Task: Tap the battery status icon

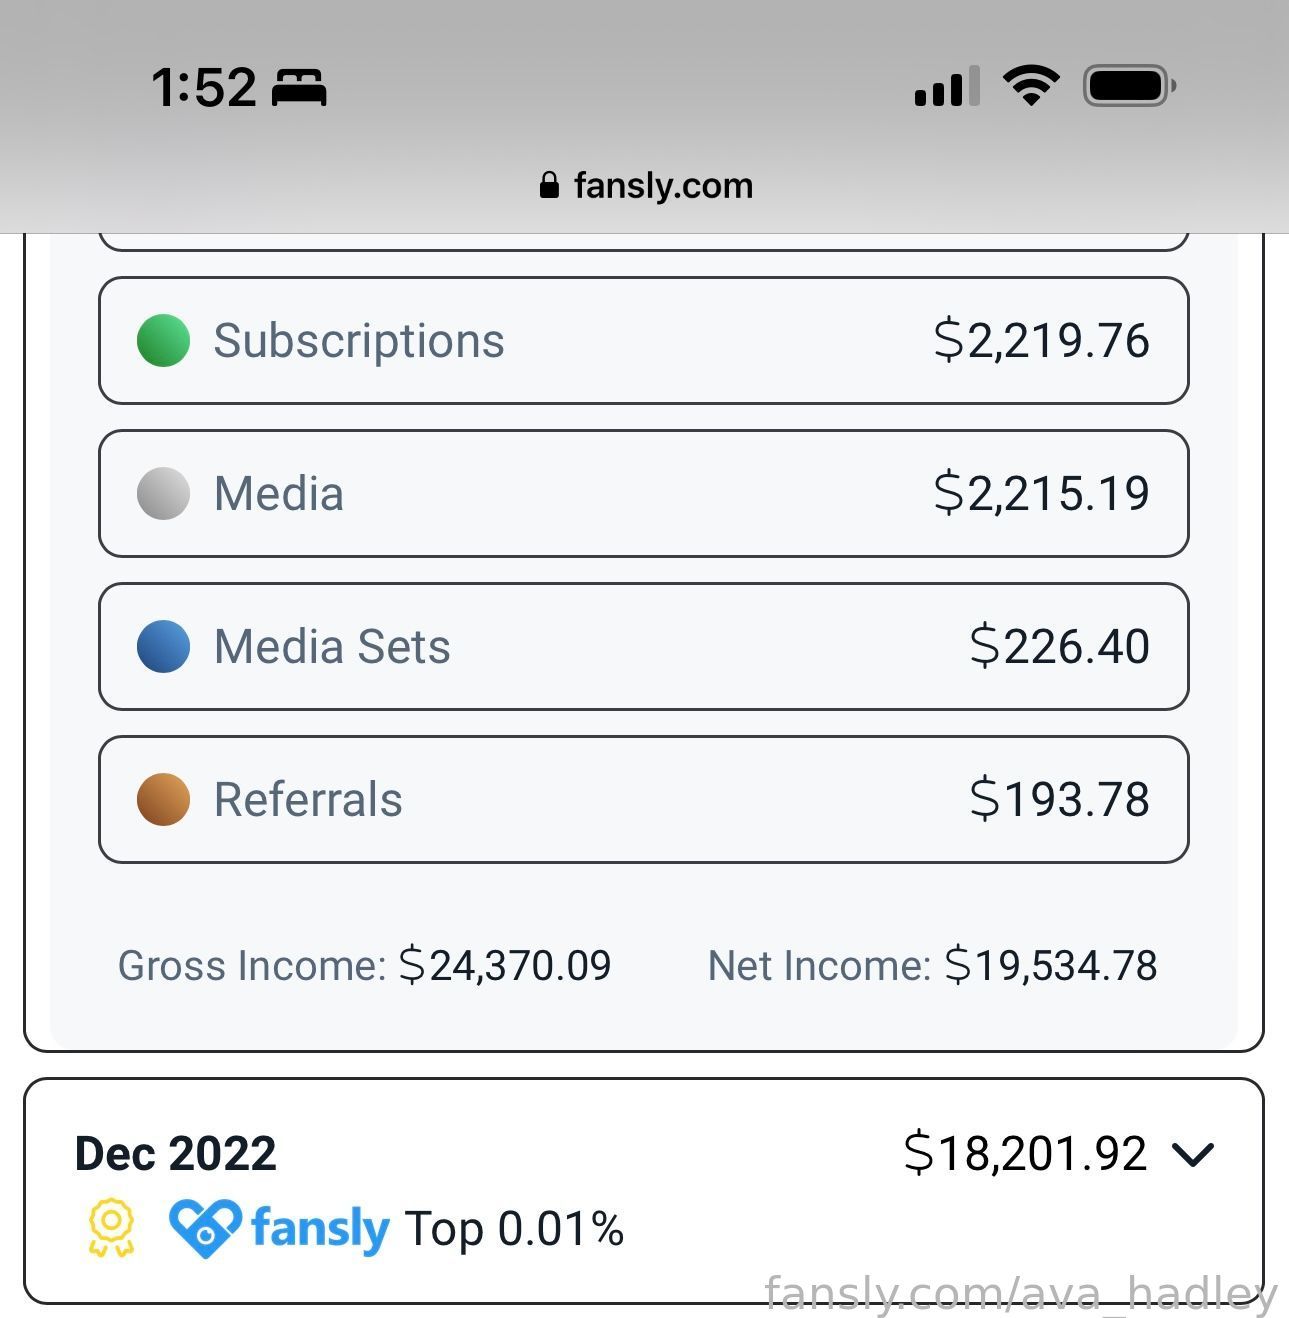Action: [1130, 86]
